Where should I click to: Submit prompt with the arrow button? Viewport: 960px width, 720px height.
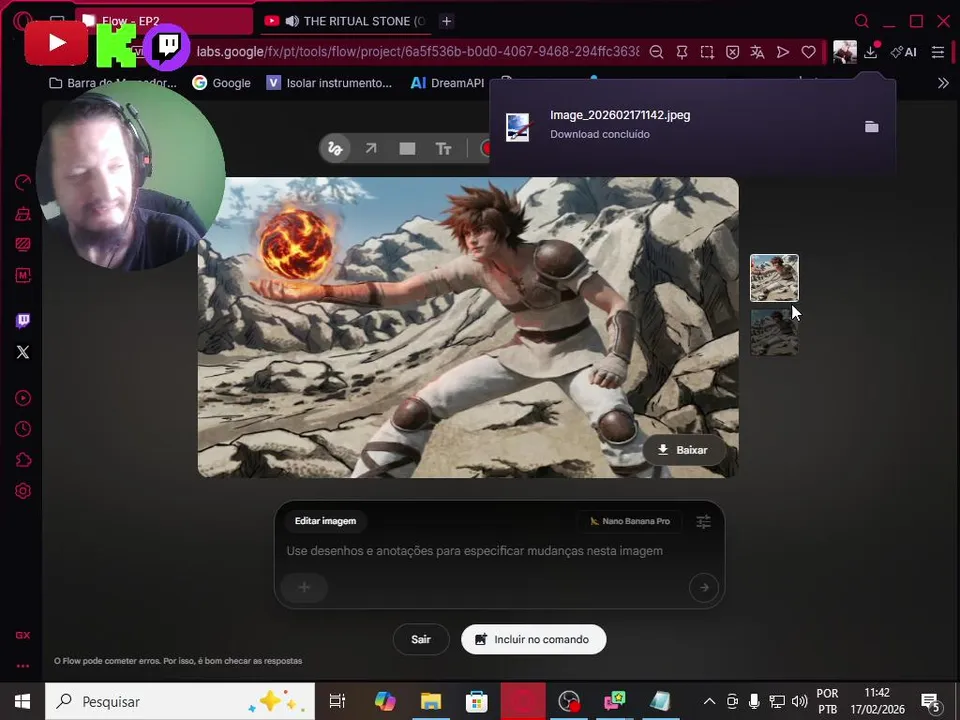[x=703, y=587]
